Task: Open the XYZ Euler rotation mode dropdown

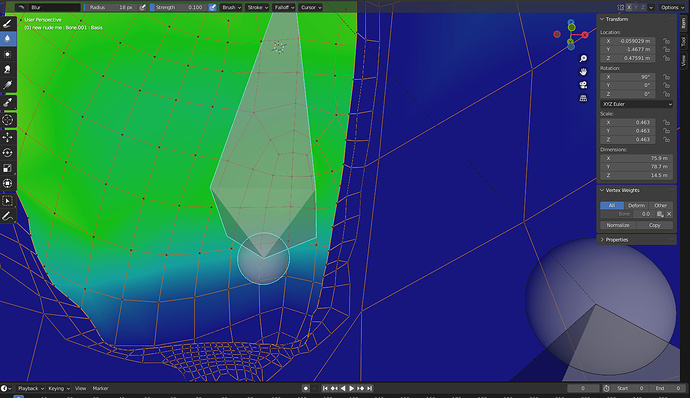Action: click(x=636, y=104)
